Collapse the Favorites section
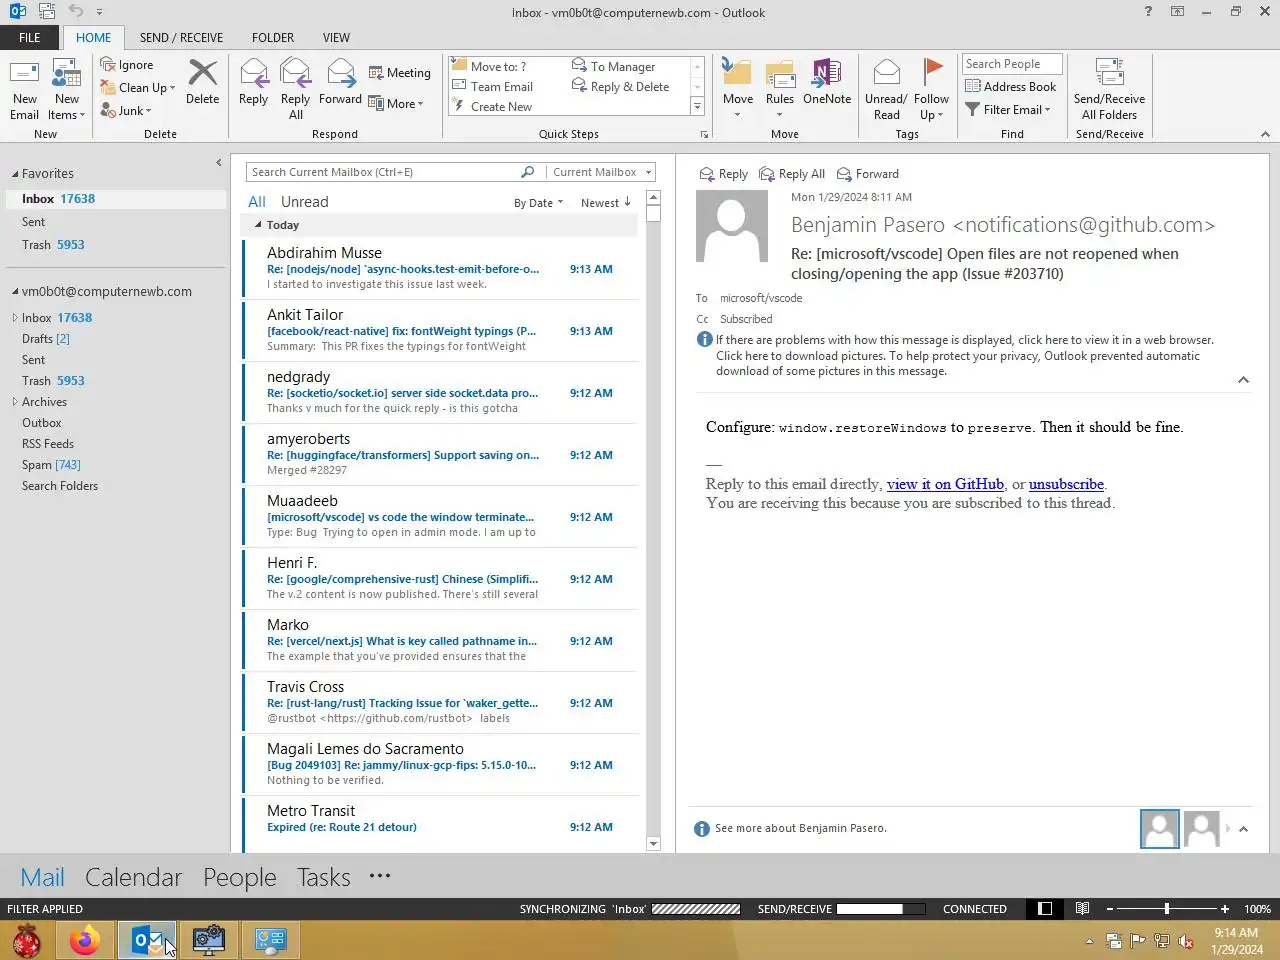The width and height of the screenshot is (1280, 960). coord(15,174)
